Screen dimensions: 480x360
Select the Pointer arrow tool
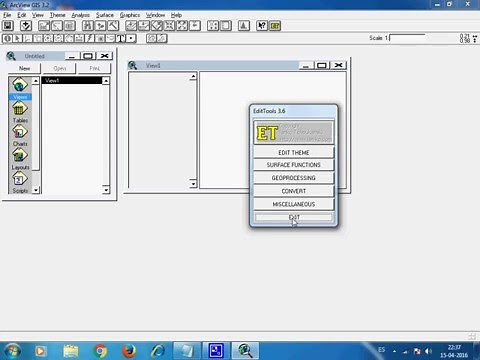(x=18, y=38)
